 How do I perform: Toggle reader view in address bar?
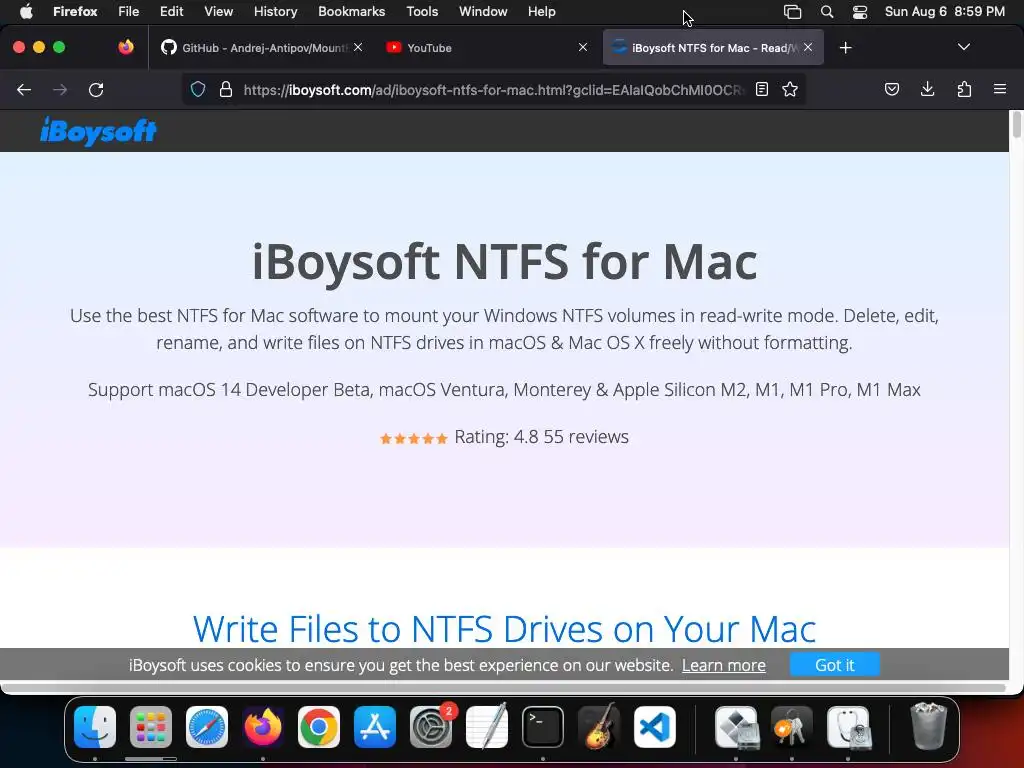coord(761,89)
